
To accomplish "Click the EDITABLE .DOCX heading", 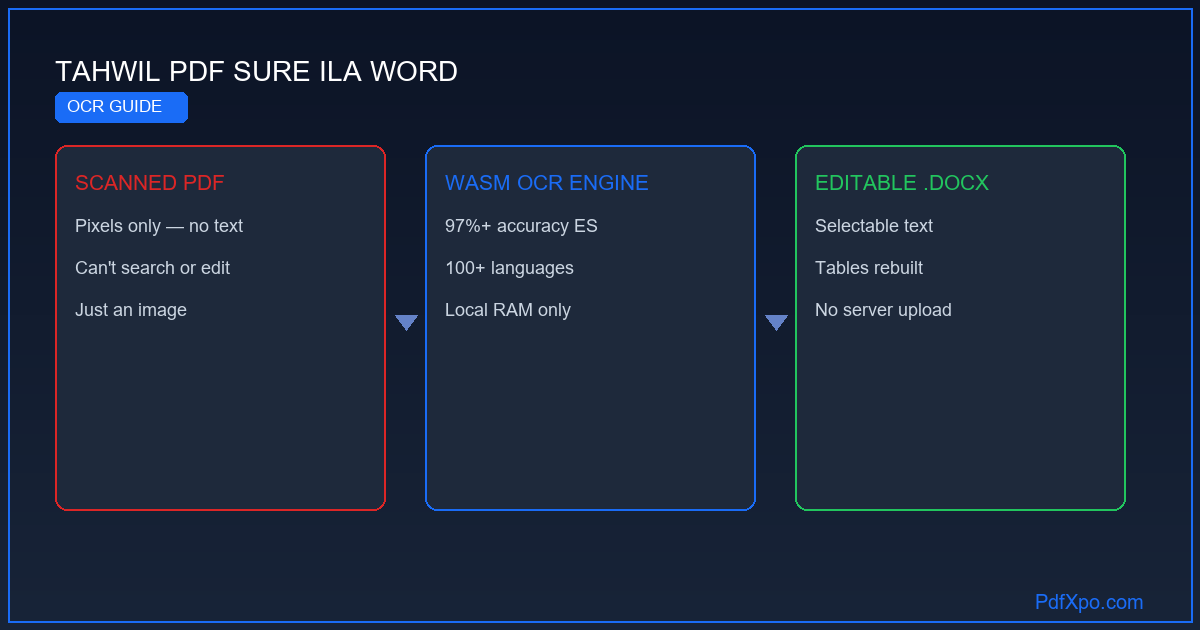I will pos(902,183).
